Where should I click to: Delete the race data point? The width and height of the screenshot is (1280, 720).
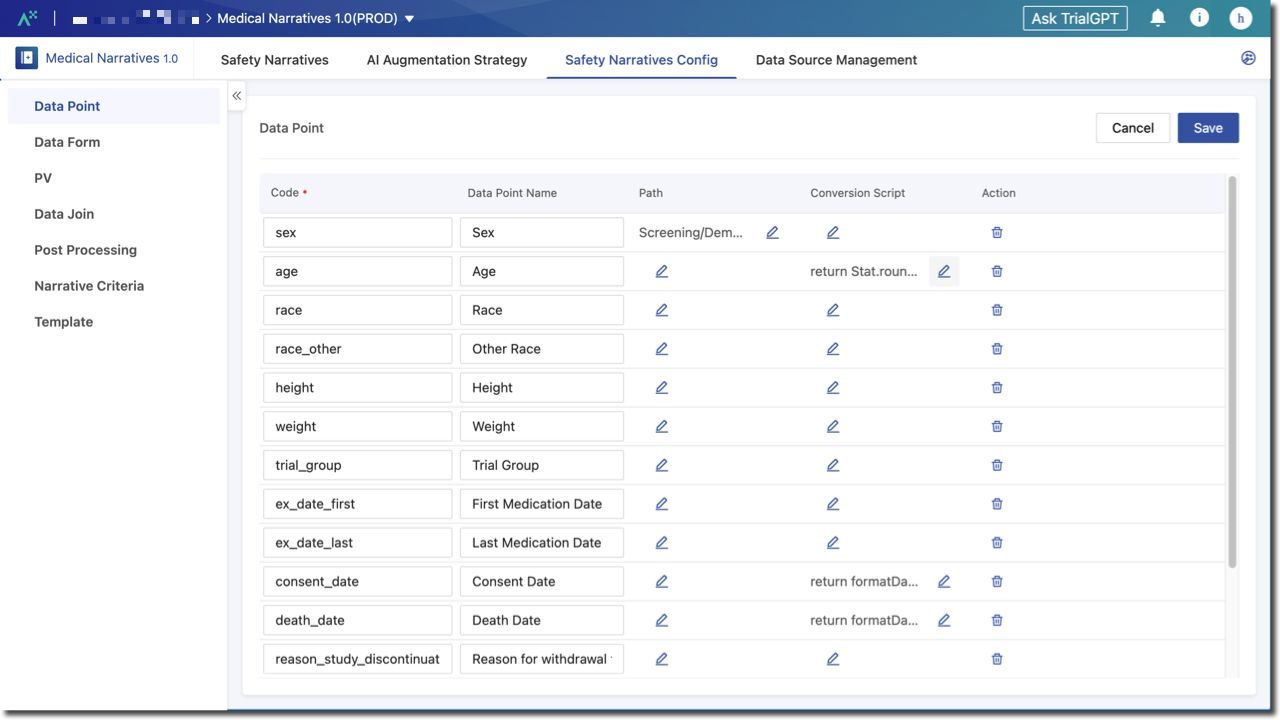pyautogui.click(x=997, y=311)
